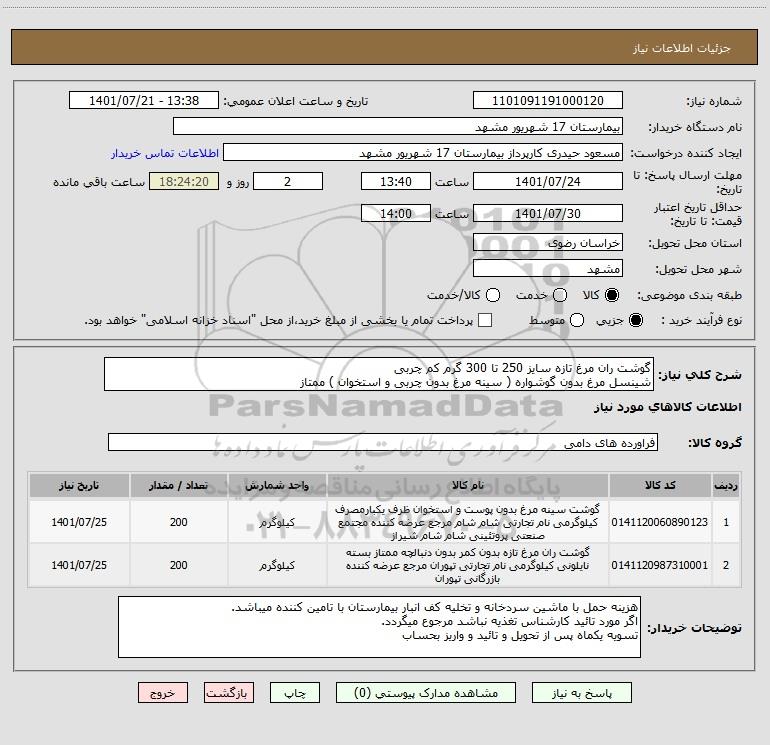Click the اطلاعات کالاهای مورد نیاز heading

tap(668, 407)
